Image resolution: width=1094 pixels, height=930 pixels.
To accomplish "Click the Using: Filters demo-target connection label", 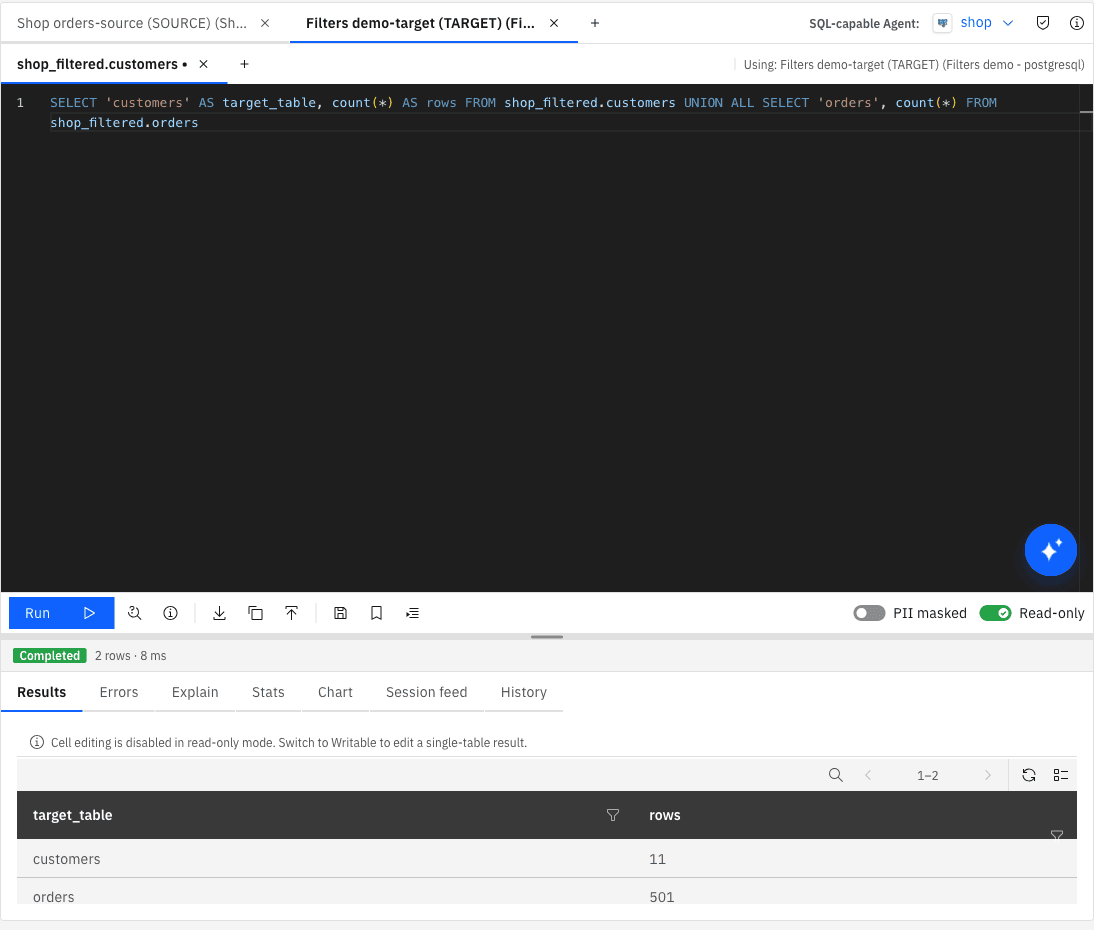I will click(914, 64).
